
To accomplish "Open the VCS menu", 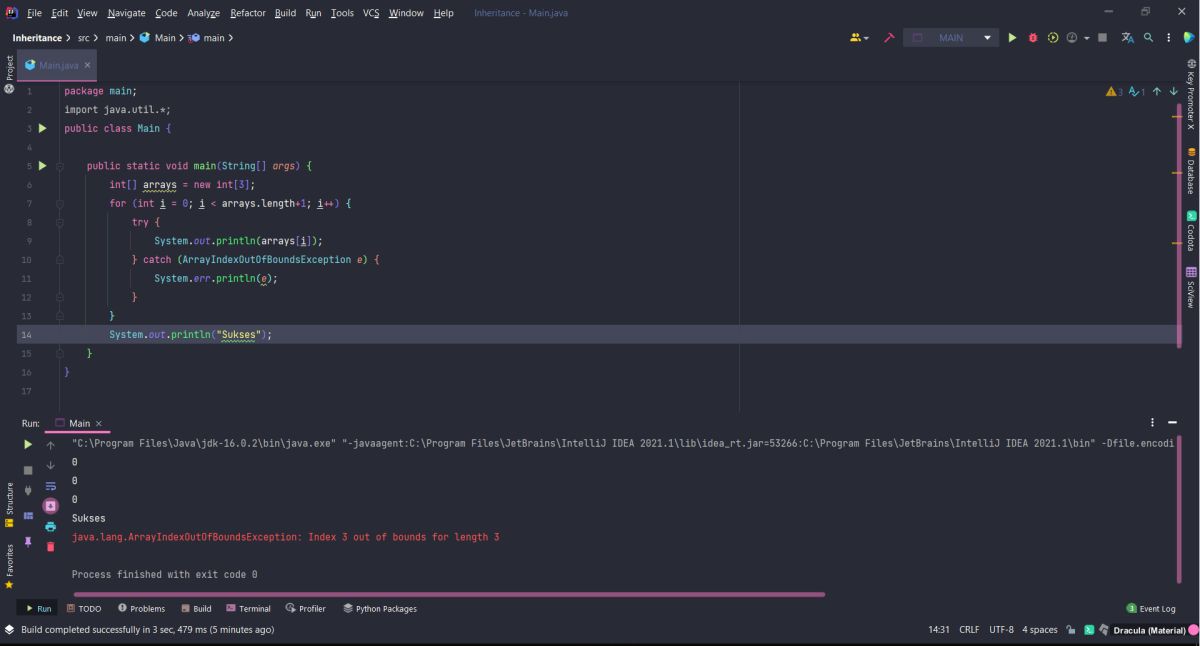I will coord(371,13).
